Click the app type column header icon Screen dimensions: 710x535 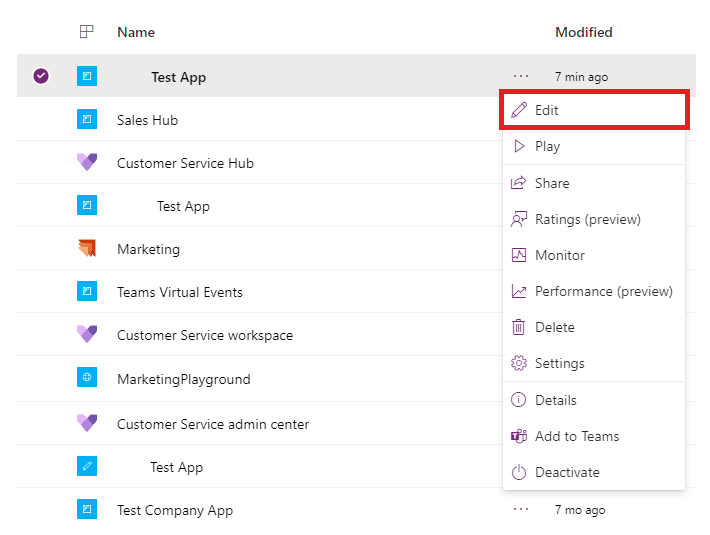pos(86,32)
